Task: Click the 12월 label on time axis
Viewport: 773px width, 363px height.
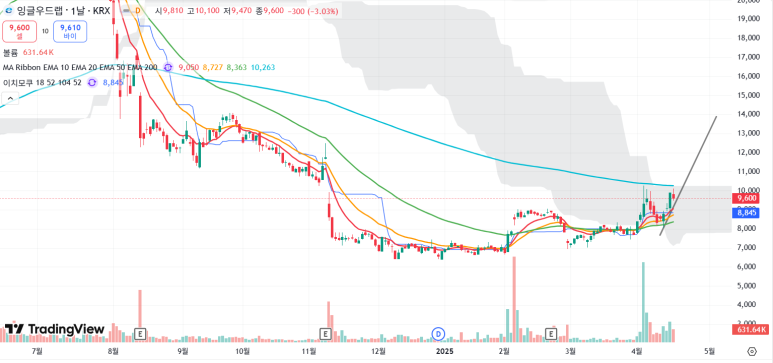Action: (x=379, y=351)
